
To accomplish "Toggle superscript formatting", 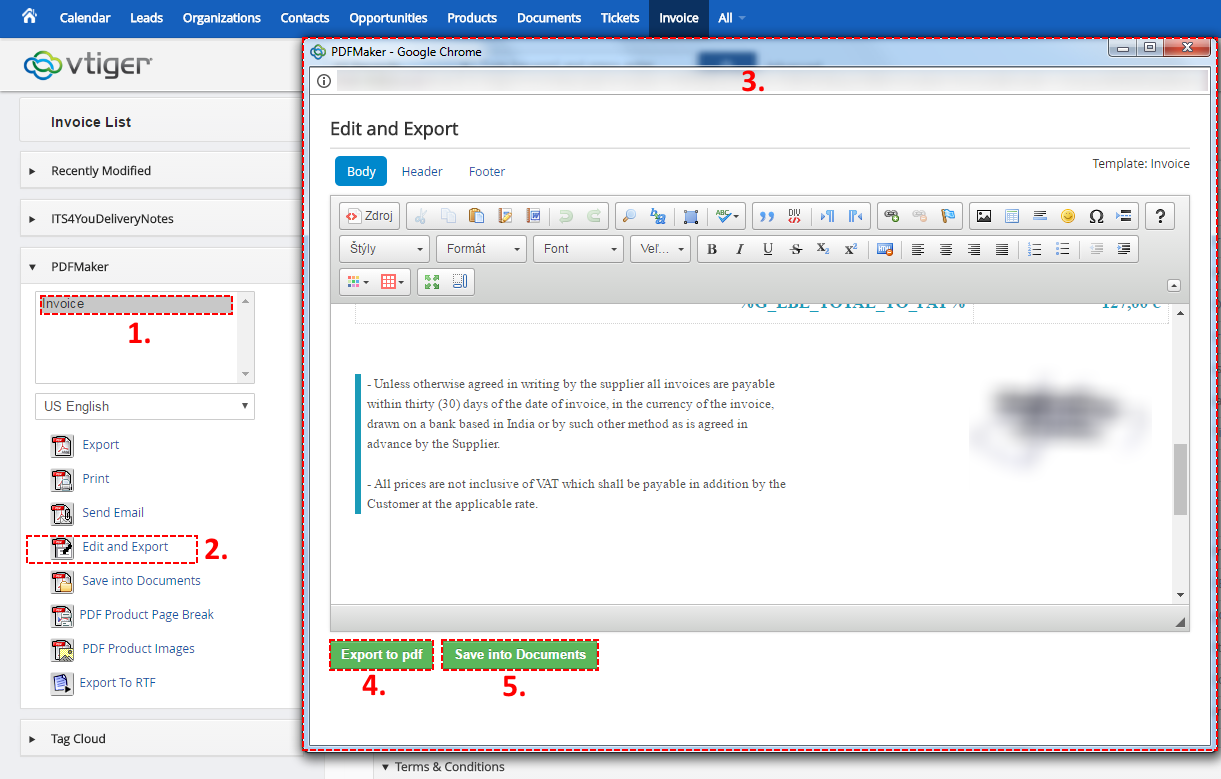I will [x=851, y=249].
